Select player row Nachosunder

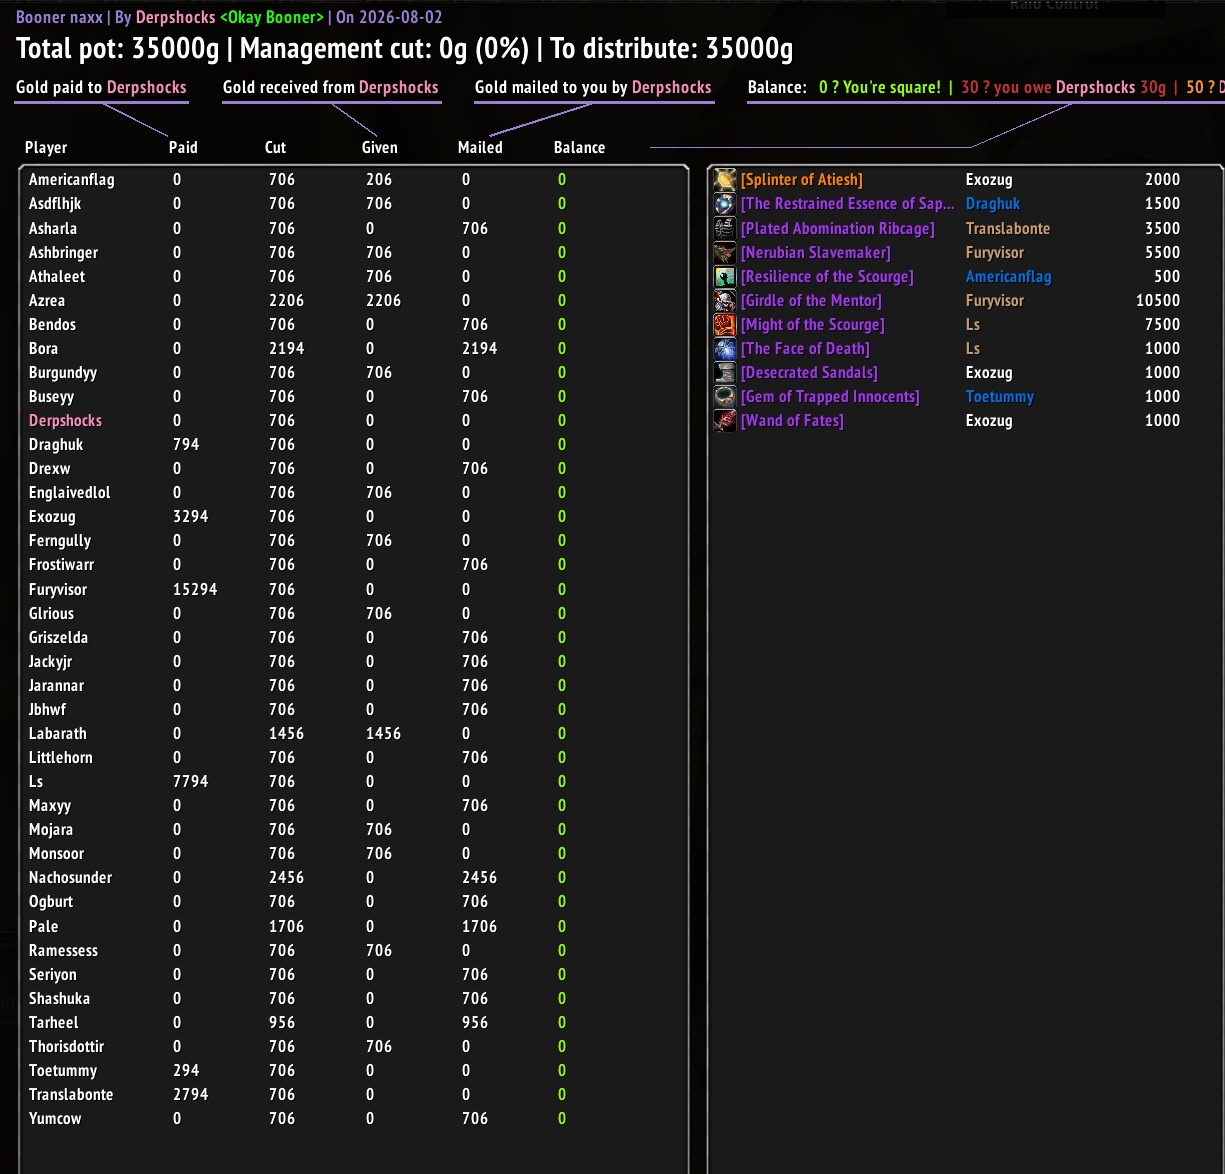353,877
